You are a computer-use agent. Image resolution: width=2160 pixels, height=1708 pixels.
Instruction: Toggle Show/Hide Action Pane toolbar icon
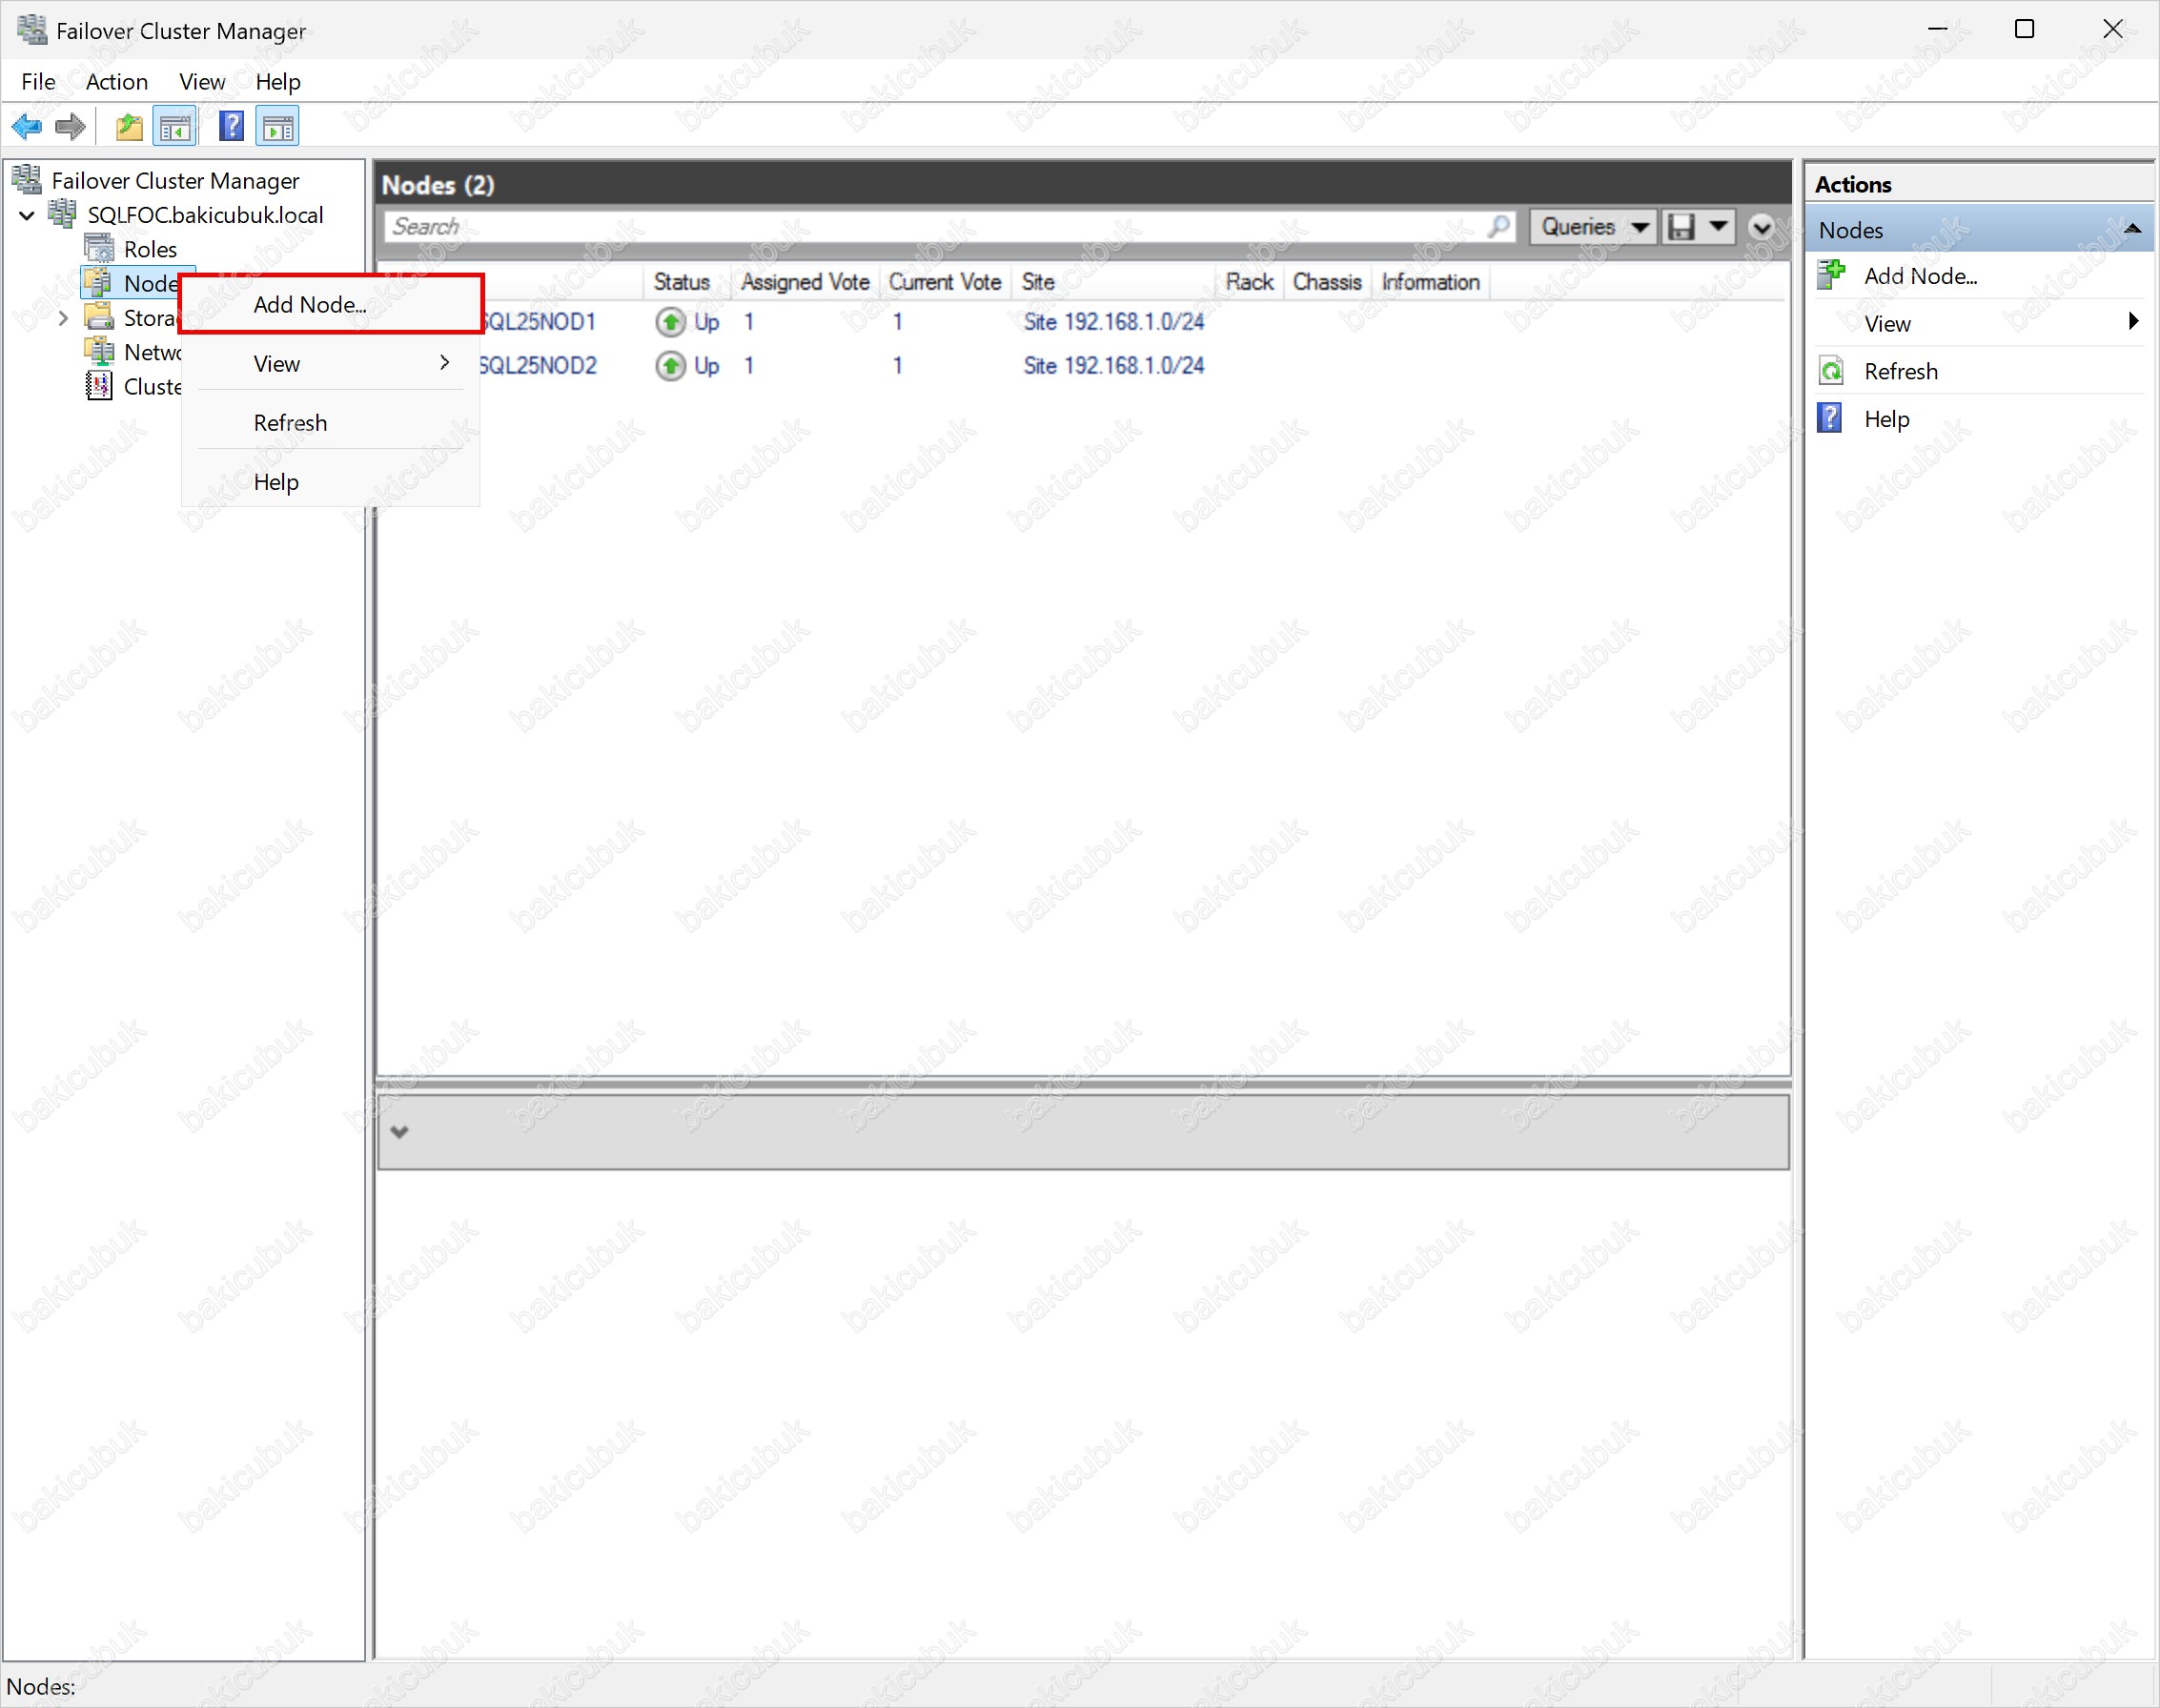(x=278, y=127)
